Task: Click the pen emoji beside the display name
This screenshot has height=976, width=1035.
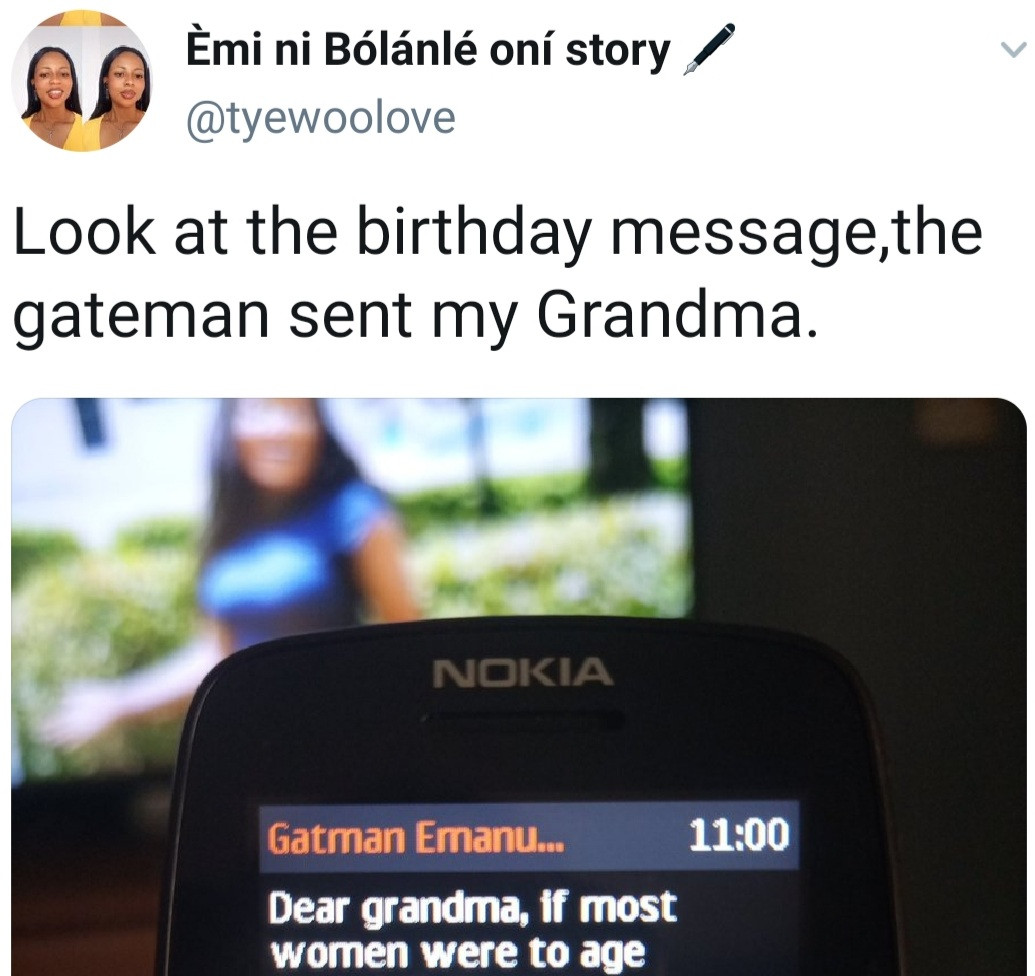Action: tap(708, 50)
